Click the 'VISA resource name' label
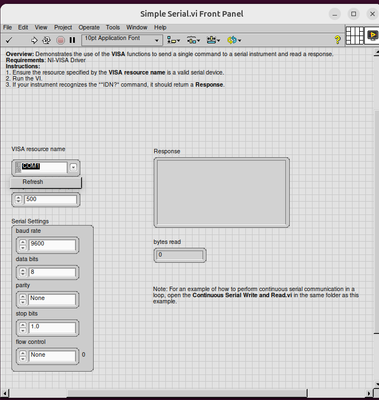 click(38, 149)
